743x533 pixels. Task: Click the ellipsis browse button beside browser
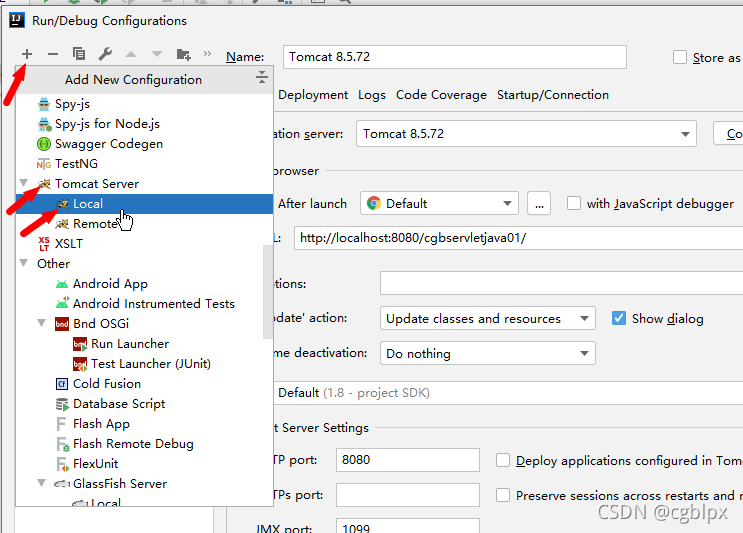click(539, 204)
